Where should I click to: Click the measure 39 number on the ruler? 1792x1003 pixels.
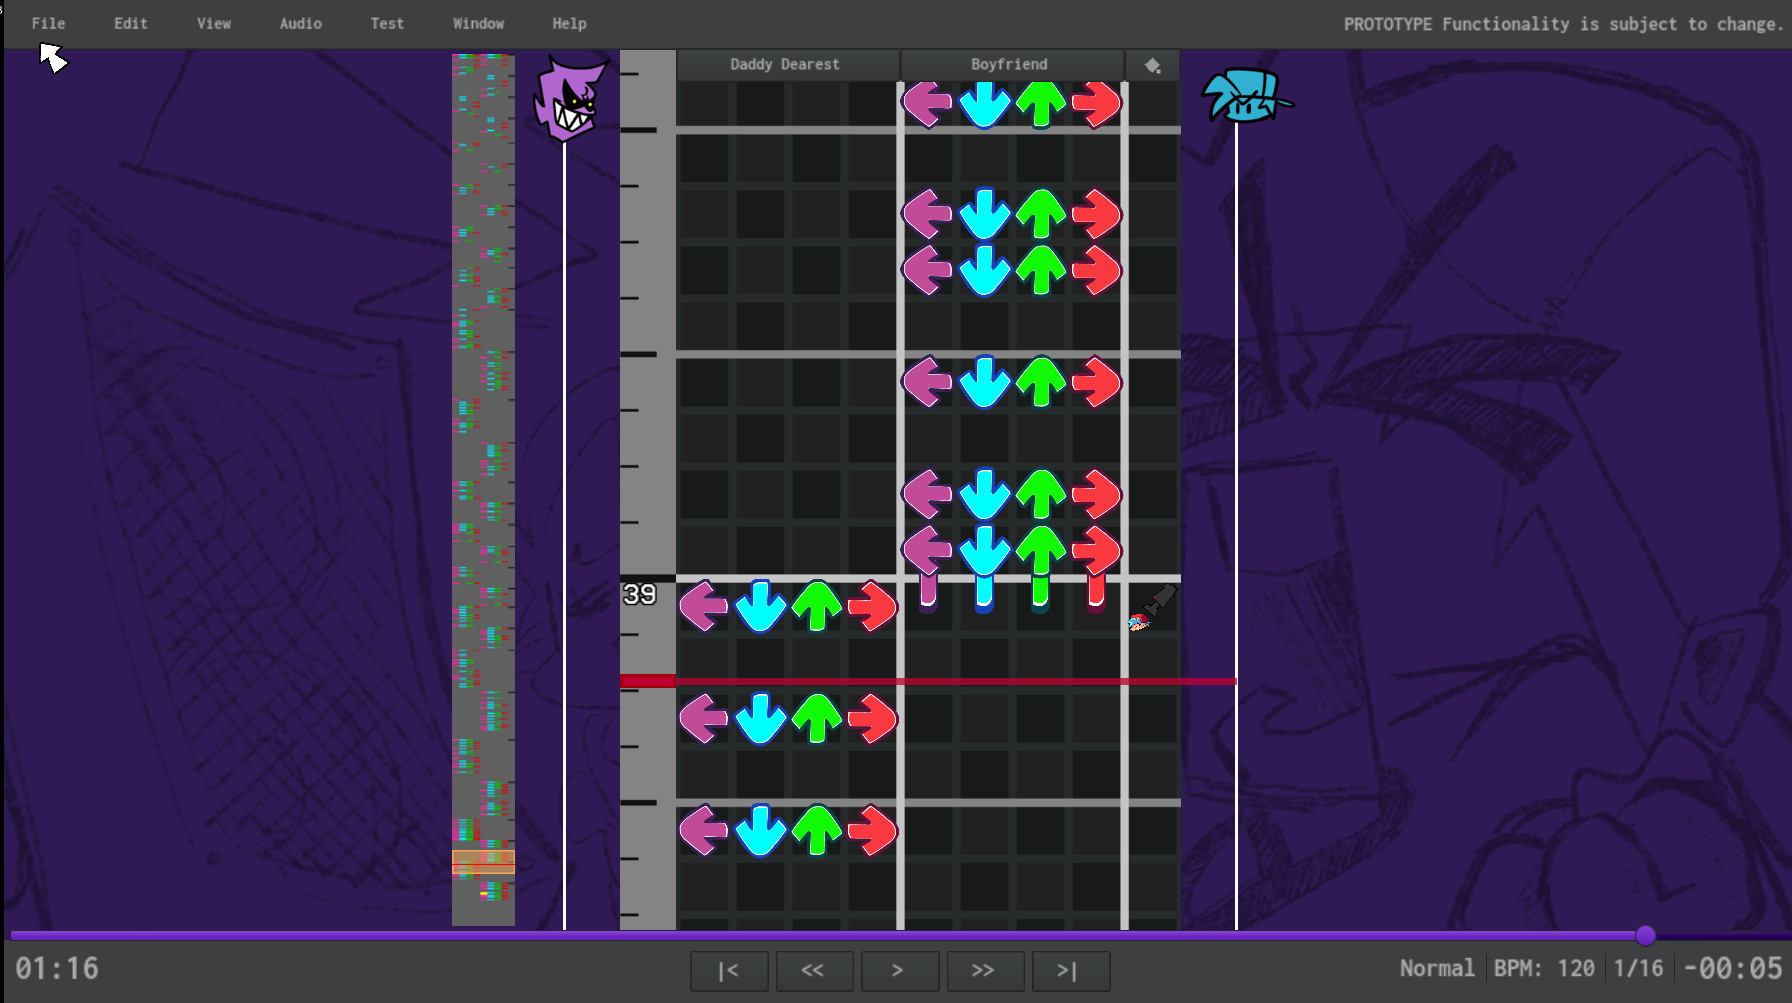[x=640, y=594]
